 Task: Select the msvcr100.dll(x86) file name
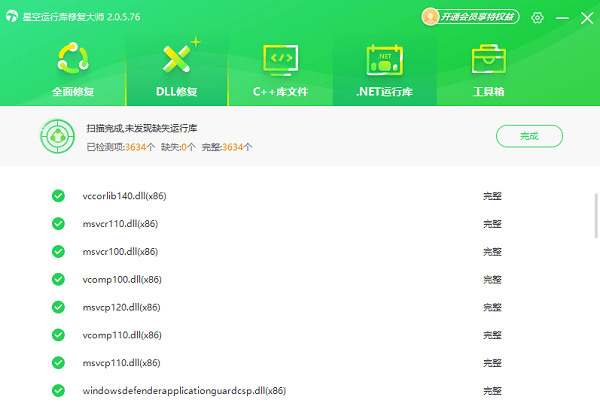[x=120, y=252]
